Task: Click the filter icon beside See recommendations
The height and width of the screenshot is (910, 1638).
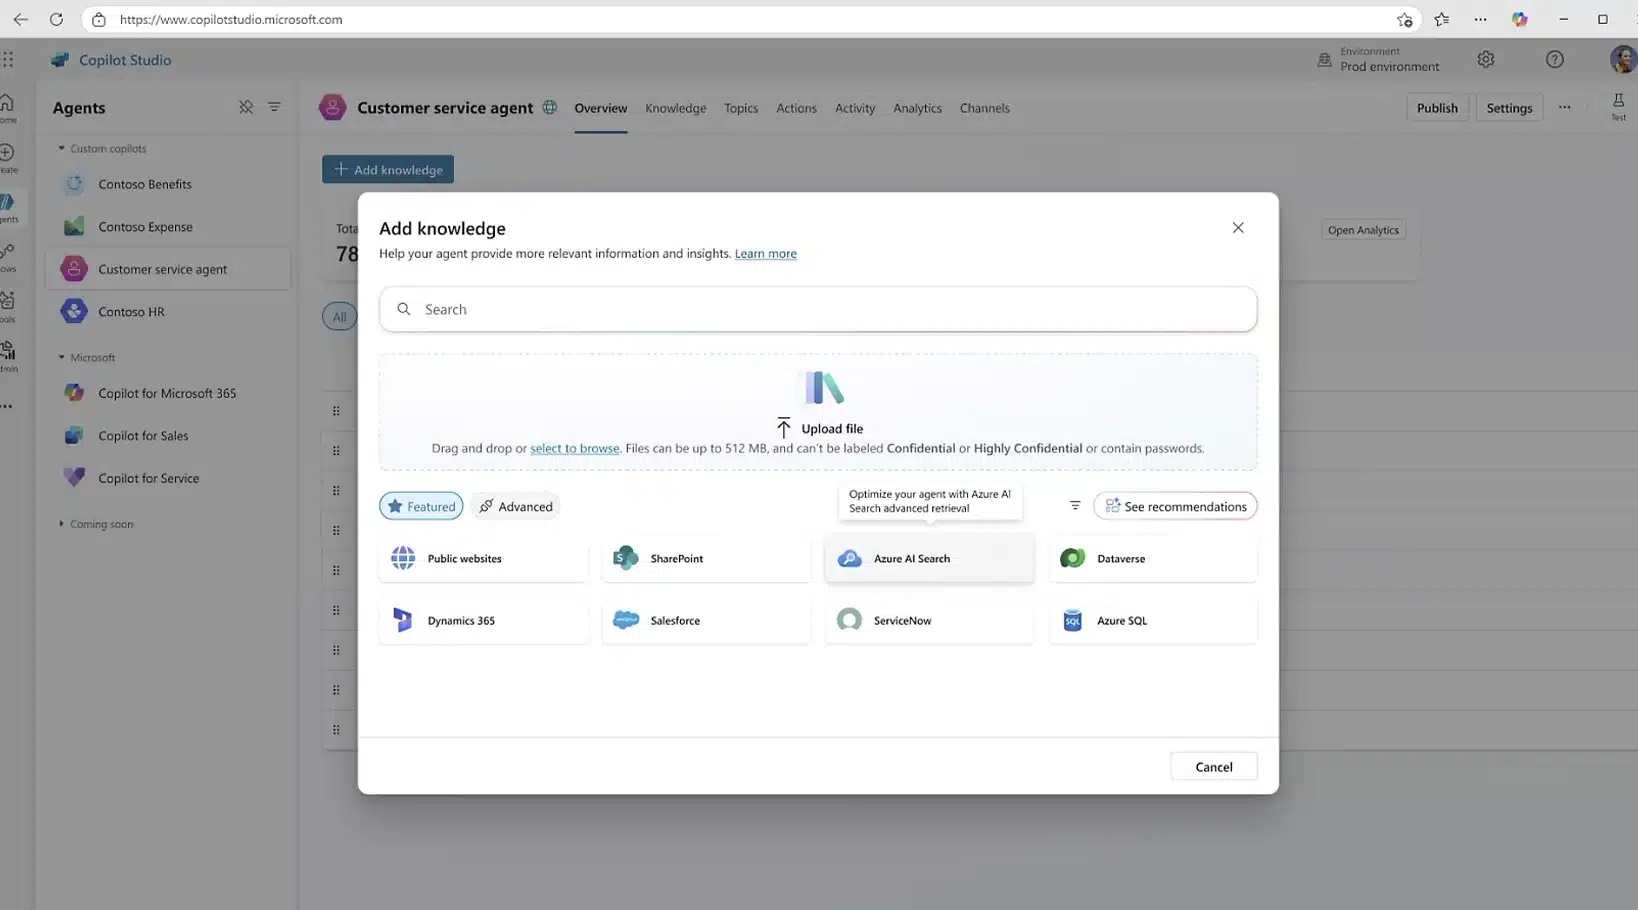Action: click(1075, 506)
